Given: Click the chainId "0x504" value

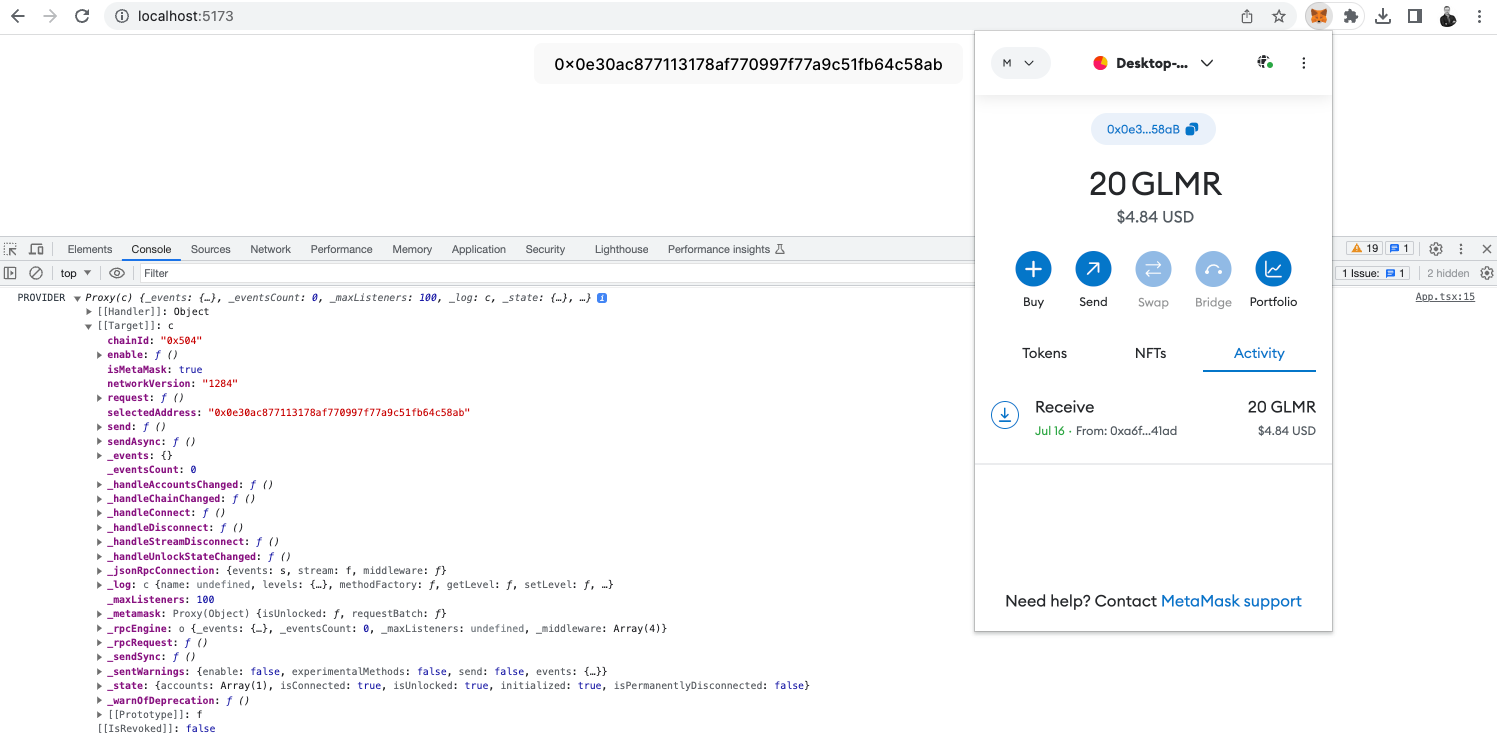Looking at the screenshot, I should [181, 341].
